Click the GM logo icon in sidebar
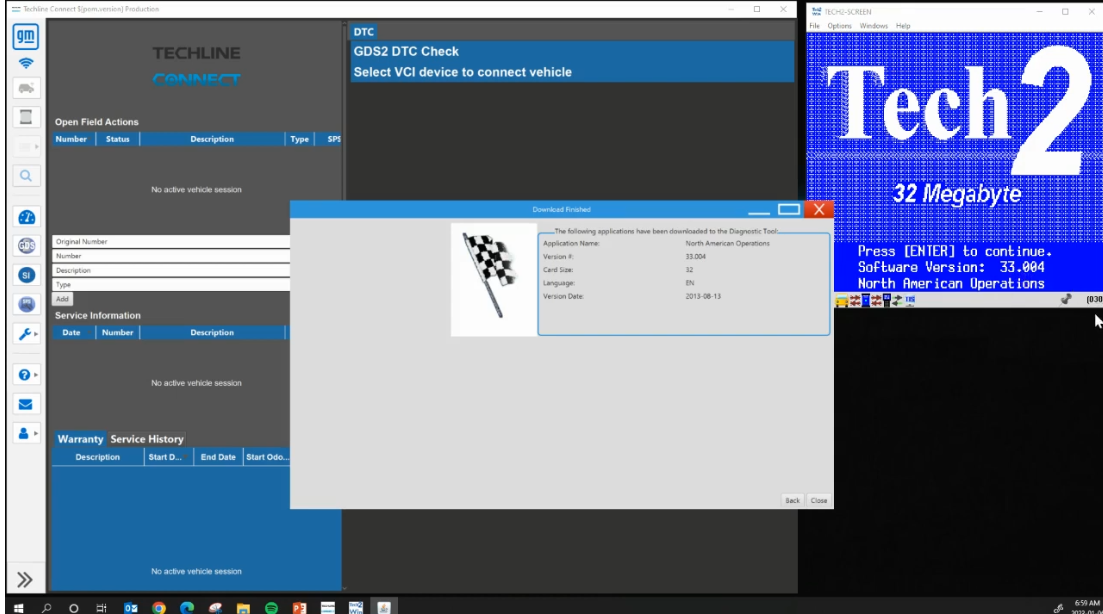The image size is (1103, 614). pyautogui.click(x=26, y=36)
